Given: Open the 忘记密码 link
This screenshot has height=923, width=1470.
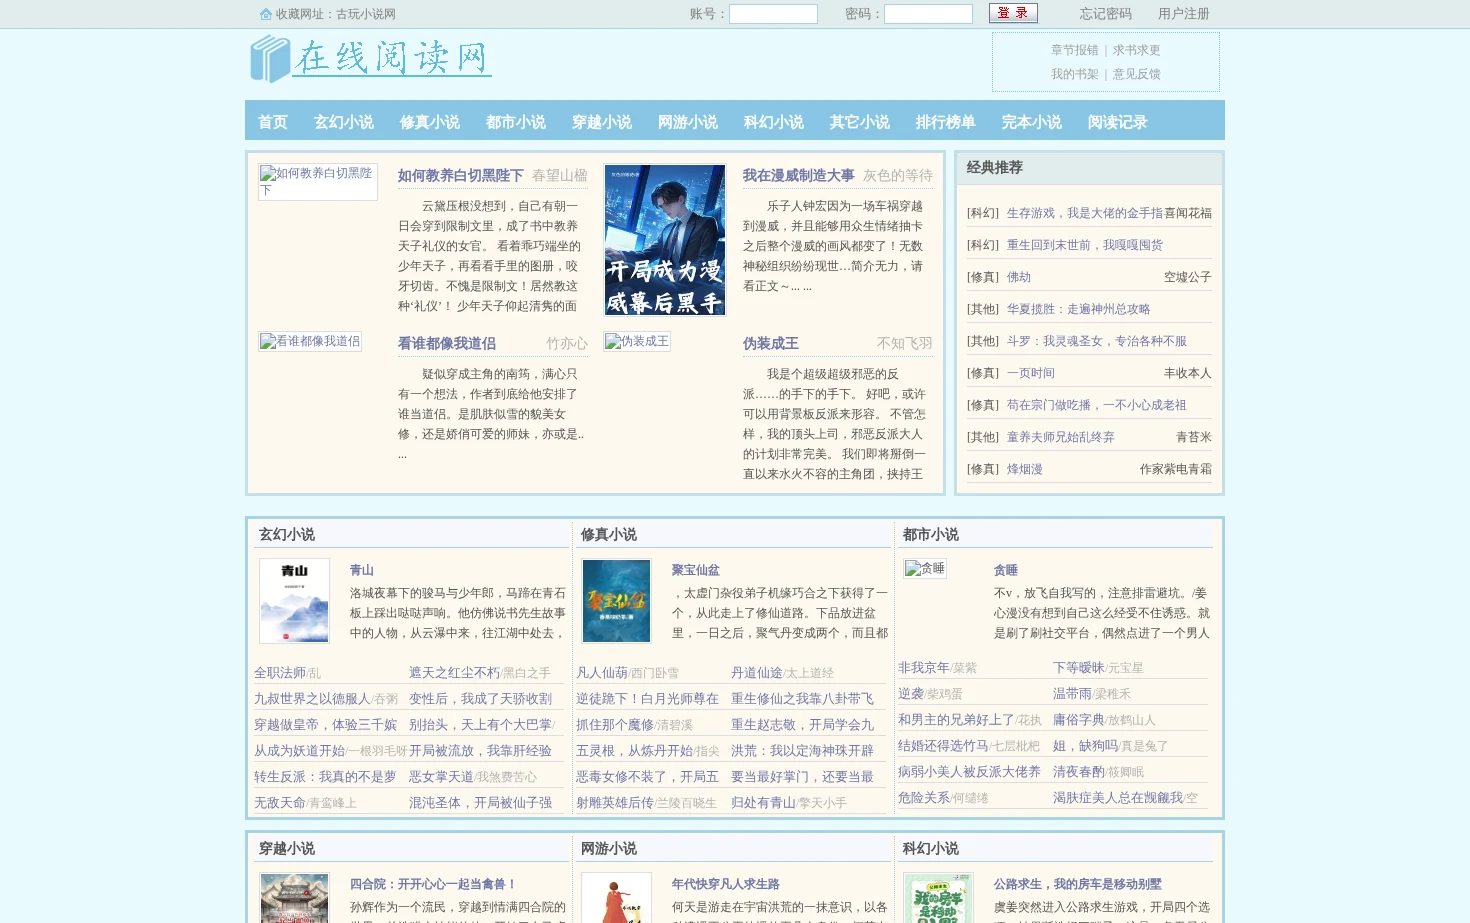Looking at the screenshot, I should tap(1105, 14).
